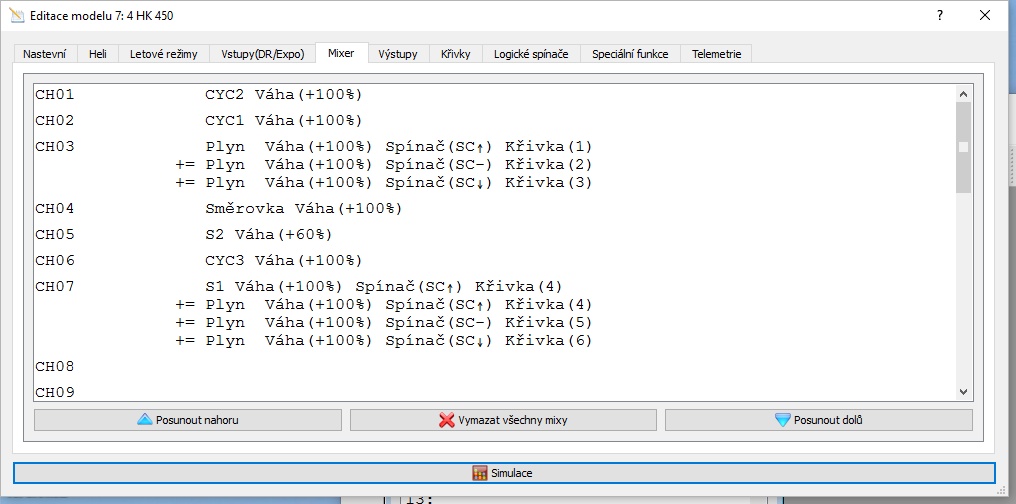Viewport: 1016px width, 504px height.
Task: Select CH05 S2 Váha(+60%) mixer line
Action: 268,235
